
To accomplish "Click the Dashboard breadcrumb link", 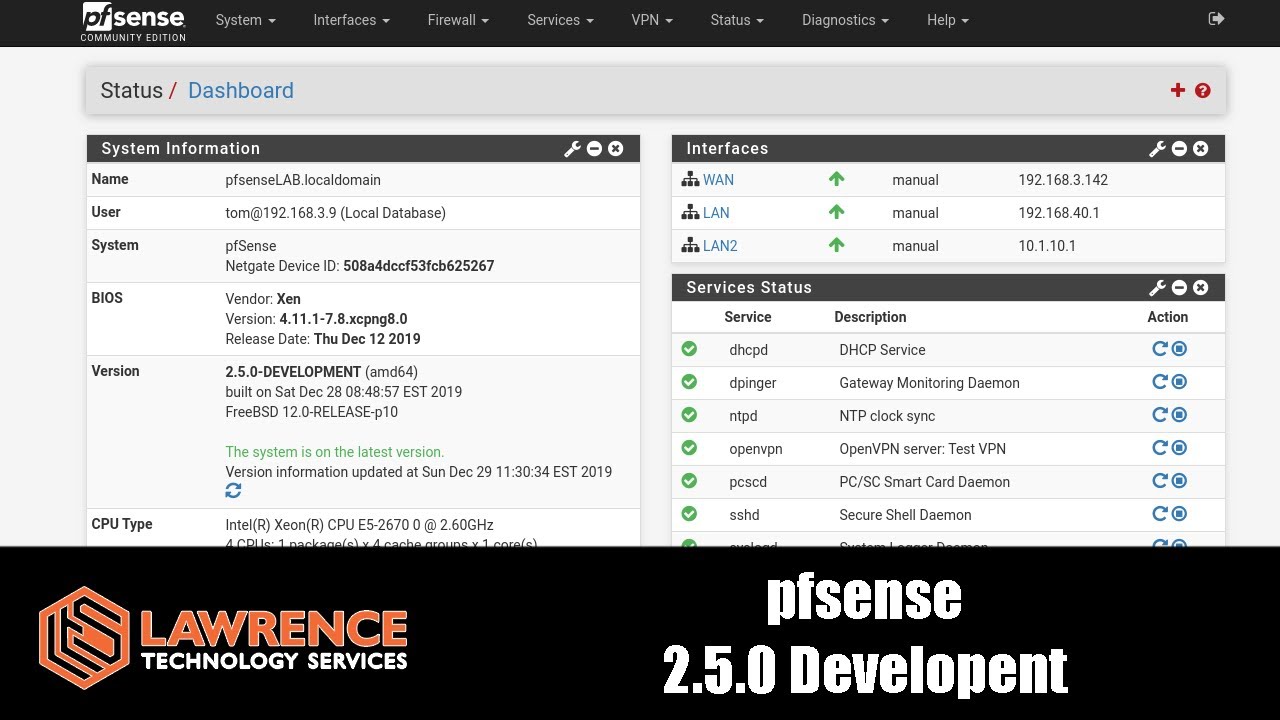I will pos(241,90).
